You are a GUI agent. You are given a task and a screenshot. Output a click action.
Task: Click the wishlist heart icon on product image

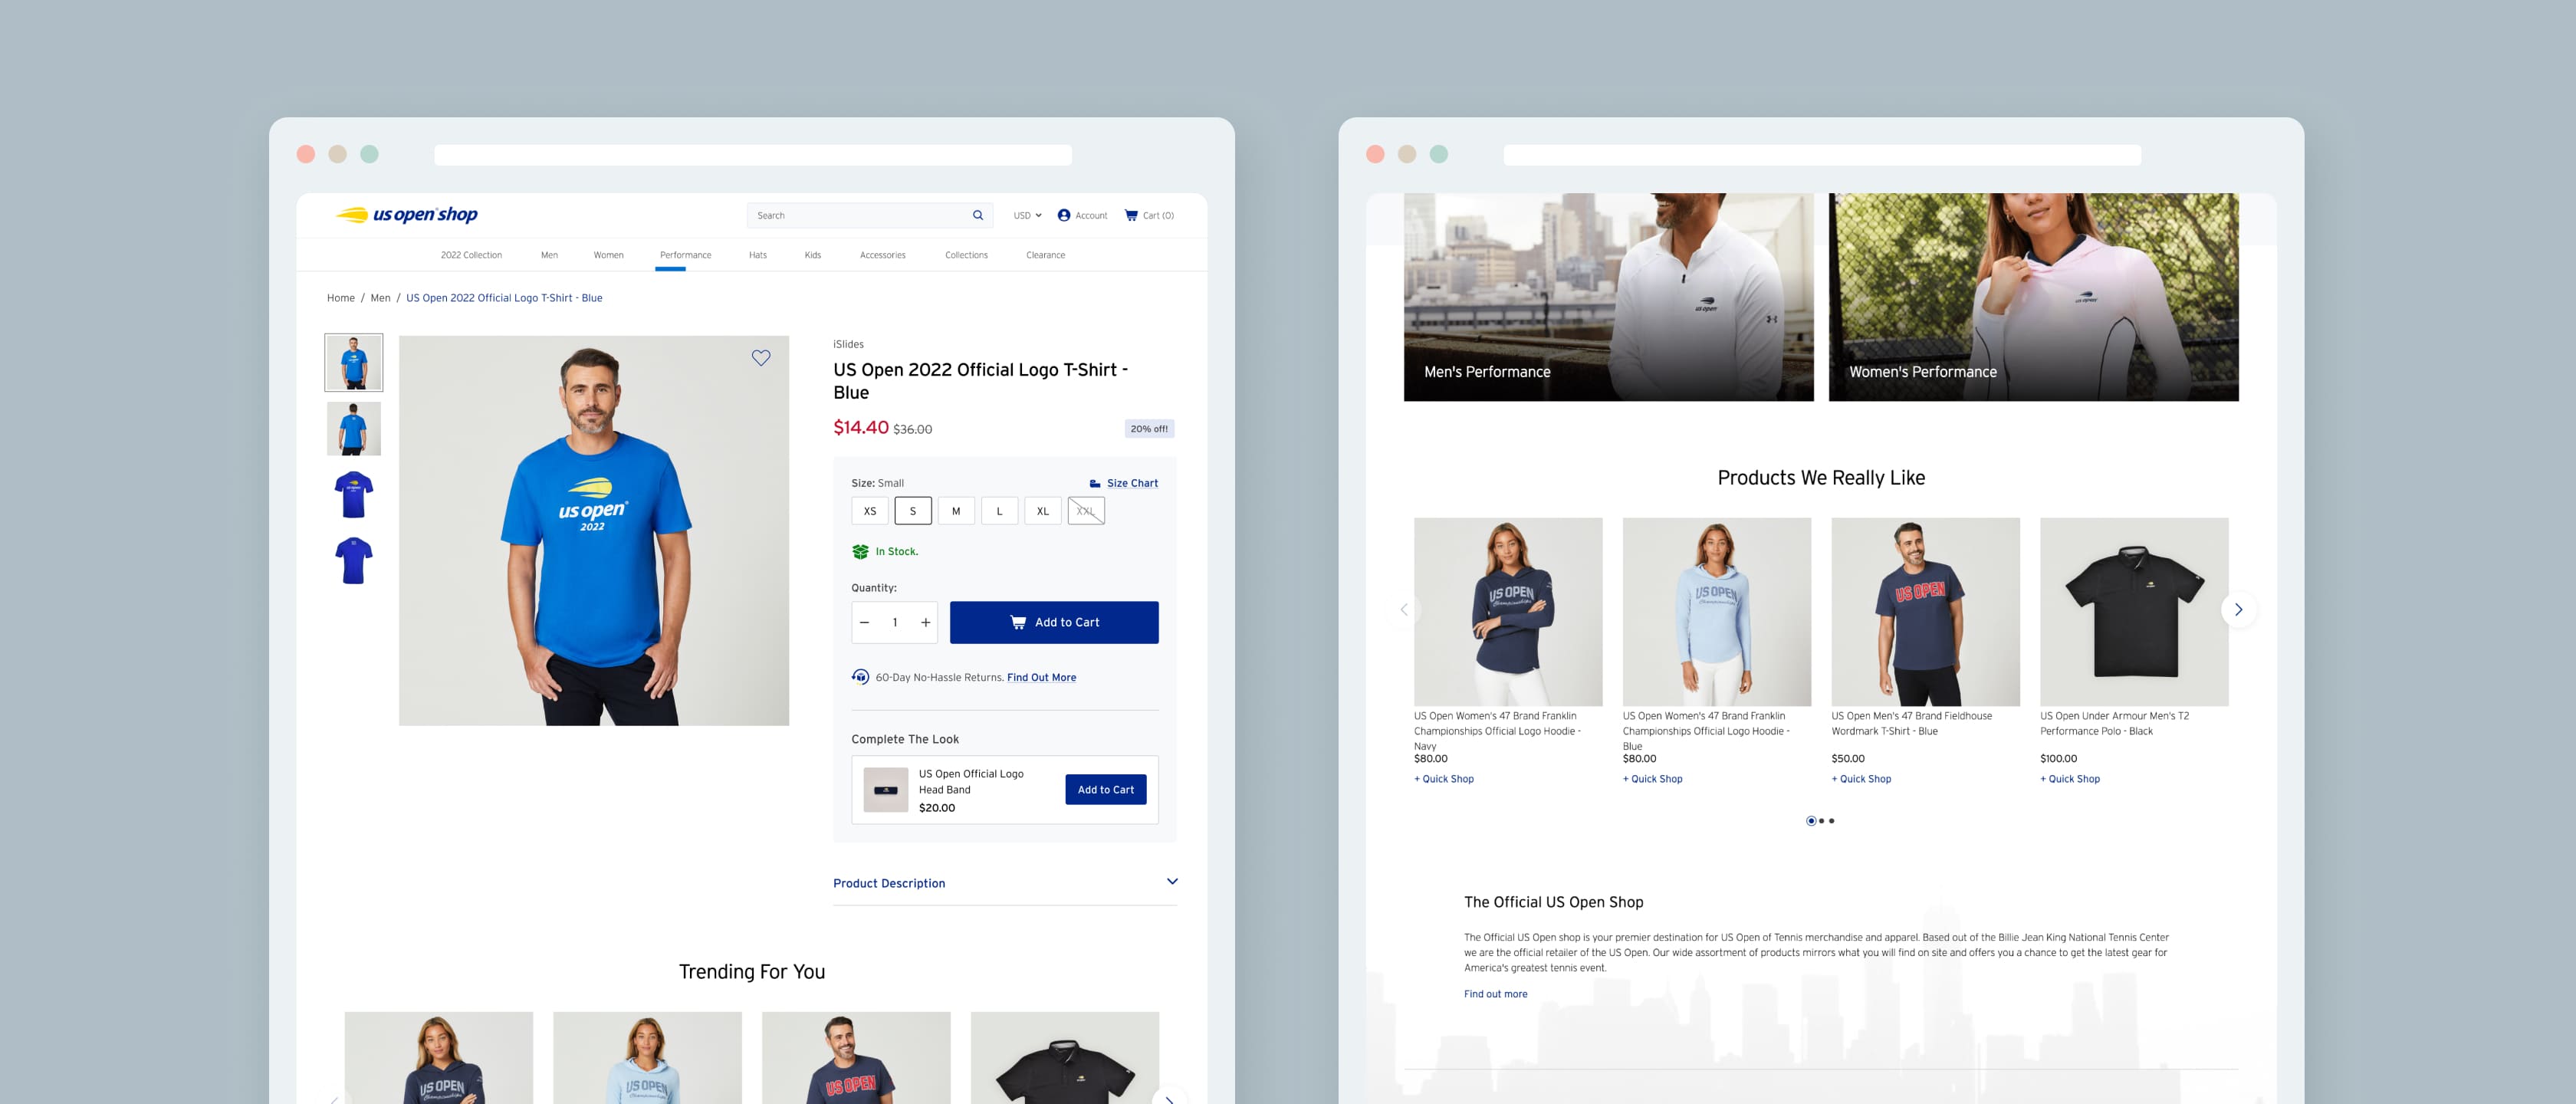(x=761, y=358)
